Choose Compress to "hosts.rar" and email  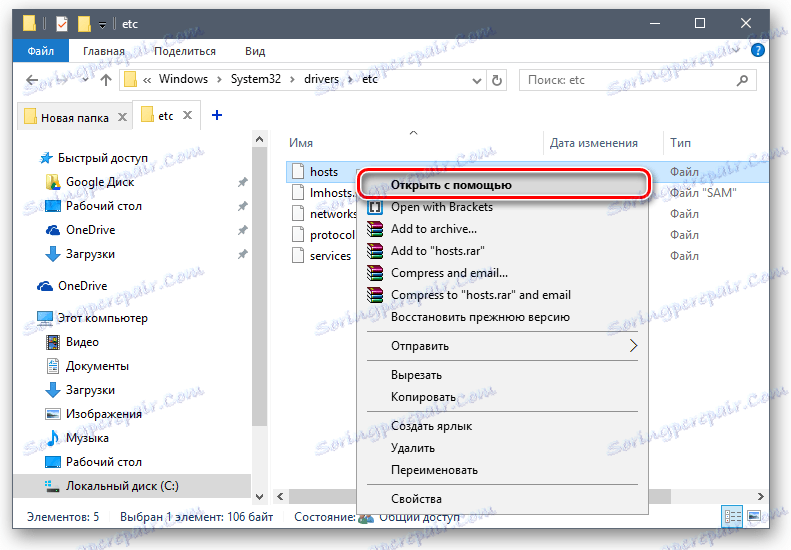(x=502, y=295)
